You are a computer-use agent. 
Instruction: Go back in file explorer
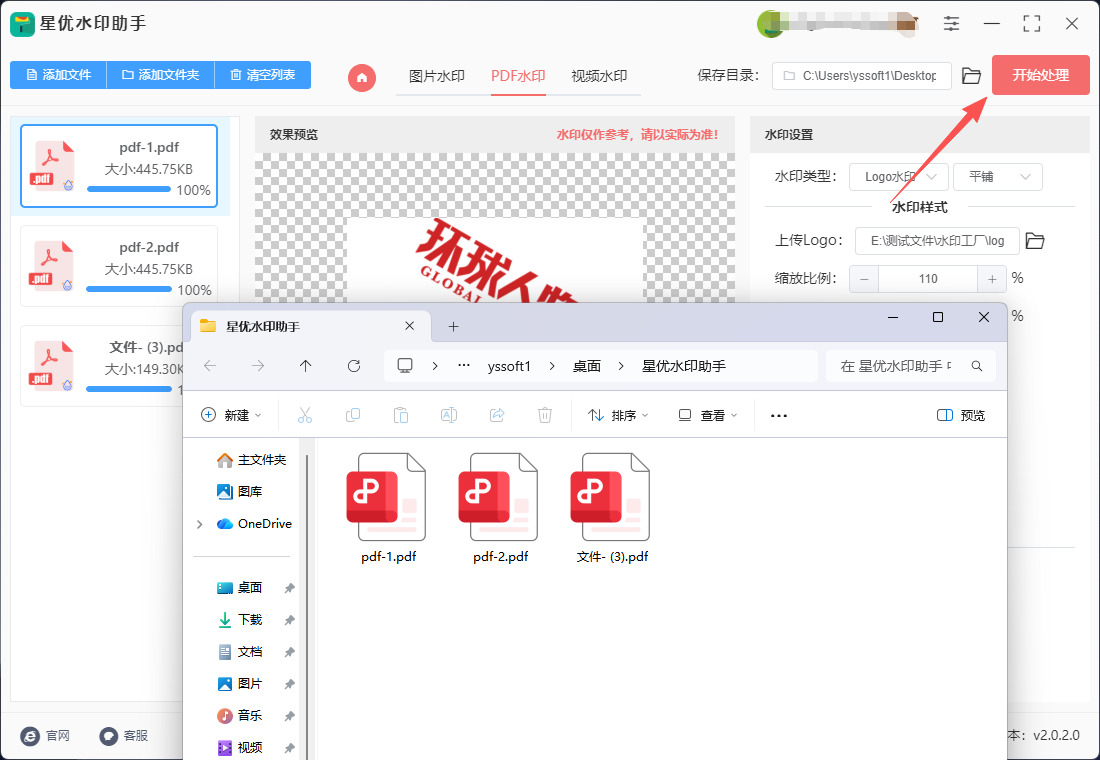click(x=210, y=366)
